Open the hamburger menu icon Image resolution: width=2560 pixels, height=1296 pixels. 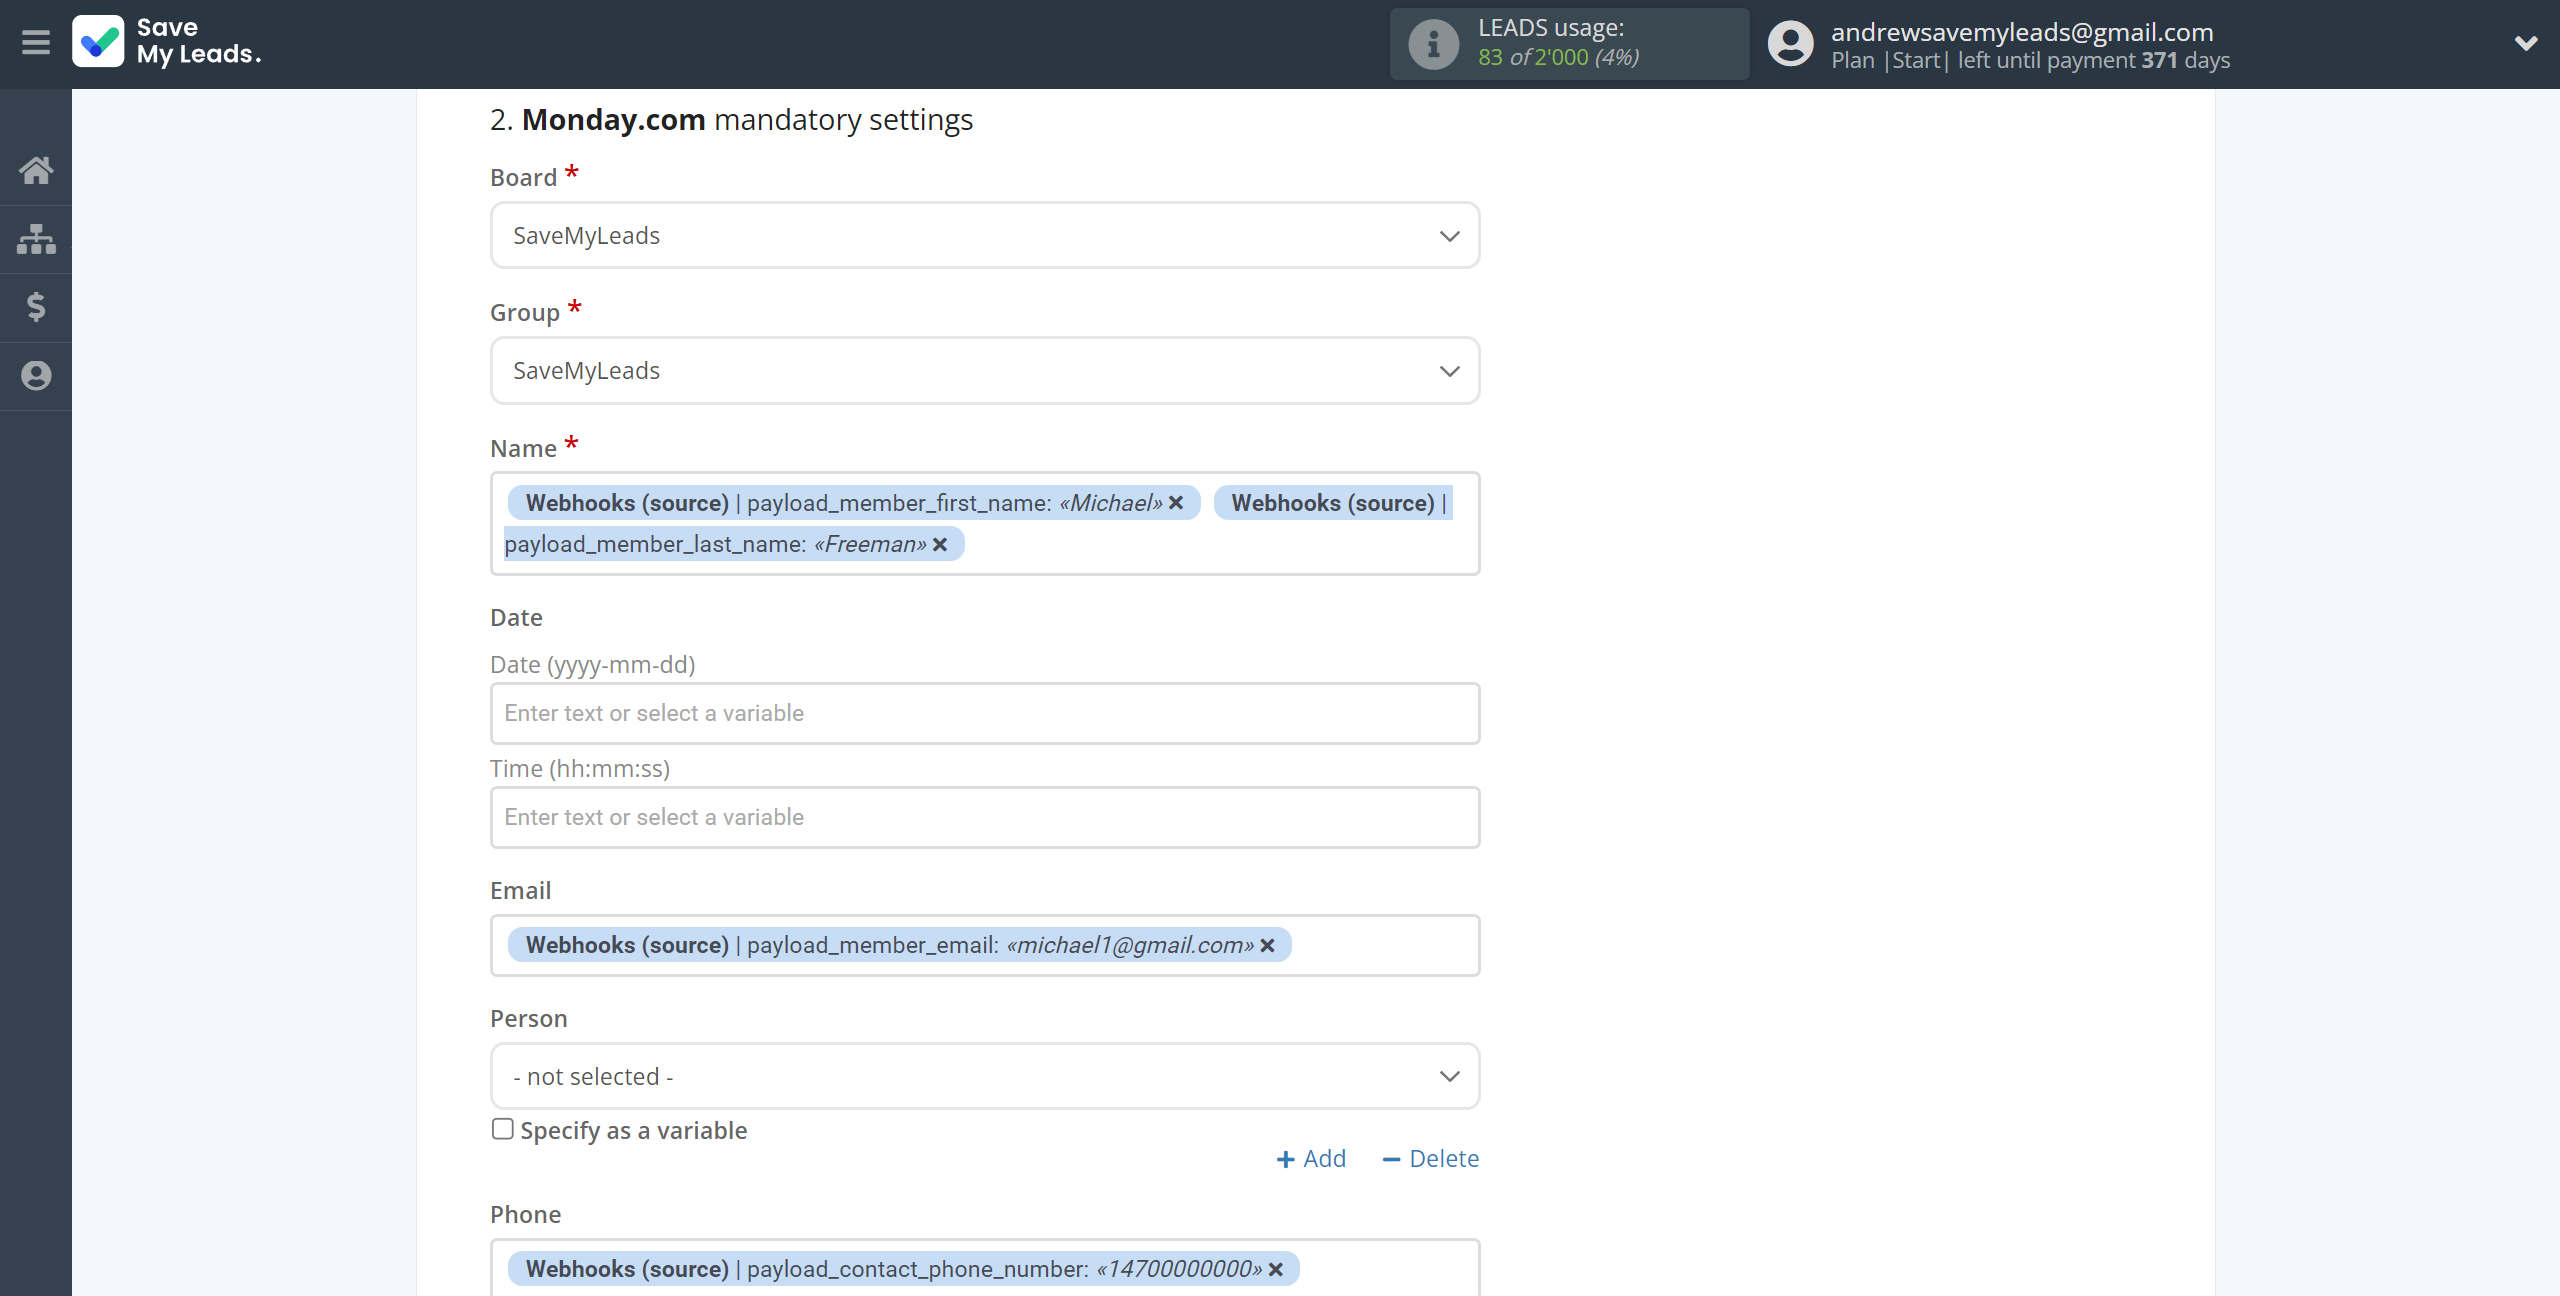point(36,43)
